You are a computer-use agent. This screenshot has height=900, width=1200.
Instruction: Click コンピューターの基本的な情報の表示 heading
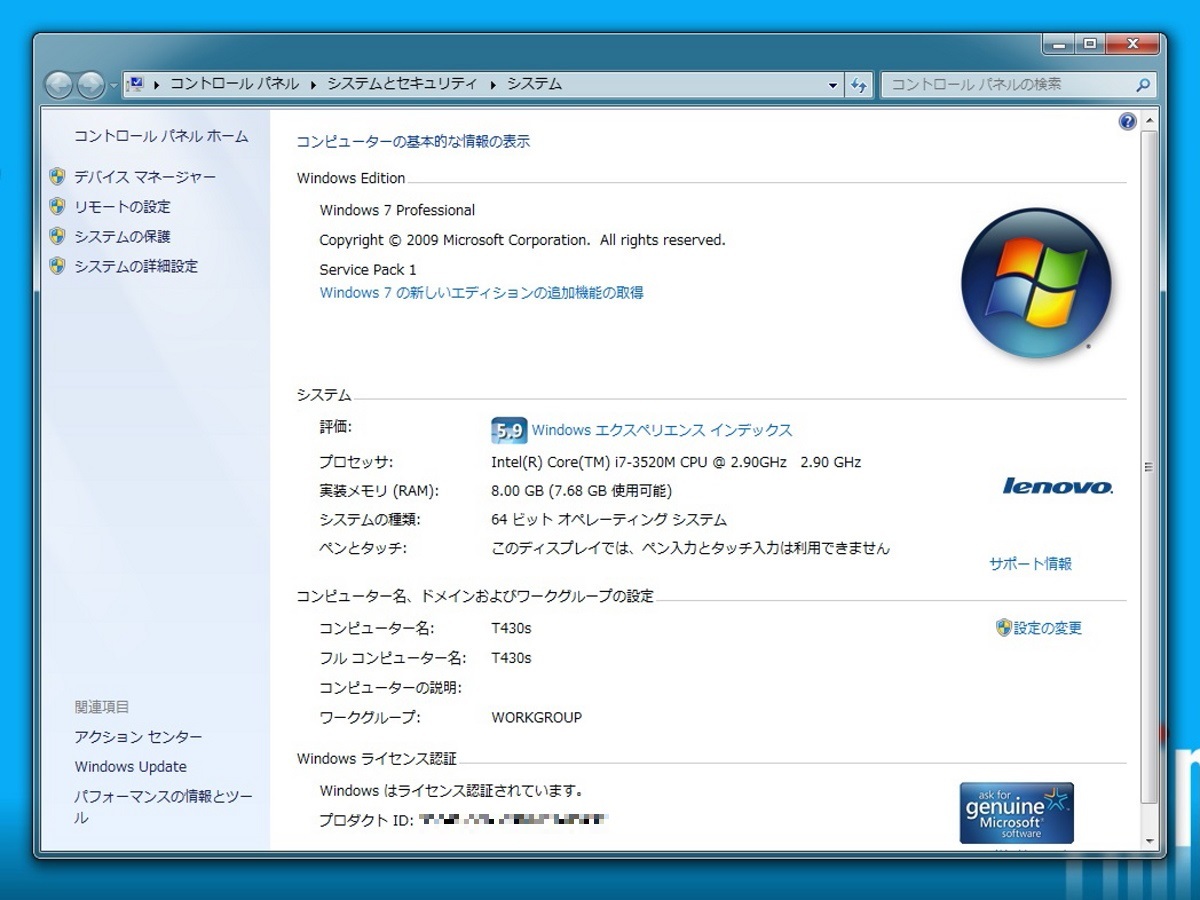pos(413,142)
